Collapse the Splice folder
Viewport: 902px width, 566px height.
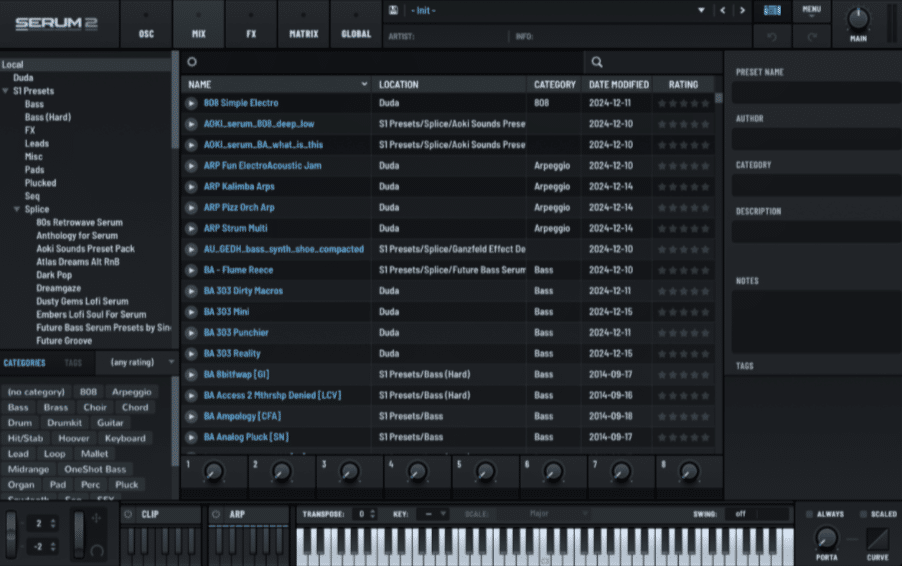(x=17, y=209)
